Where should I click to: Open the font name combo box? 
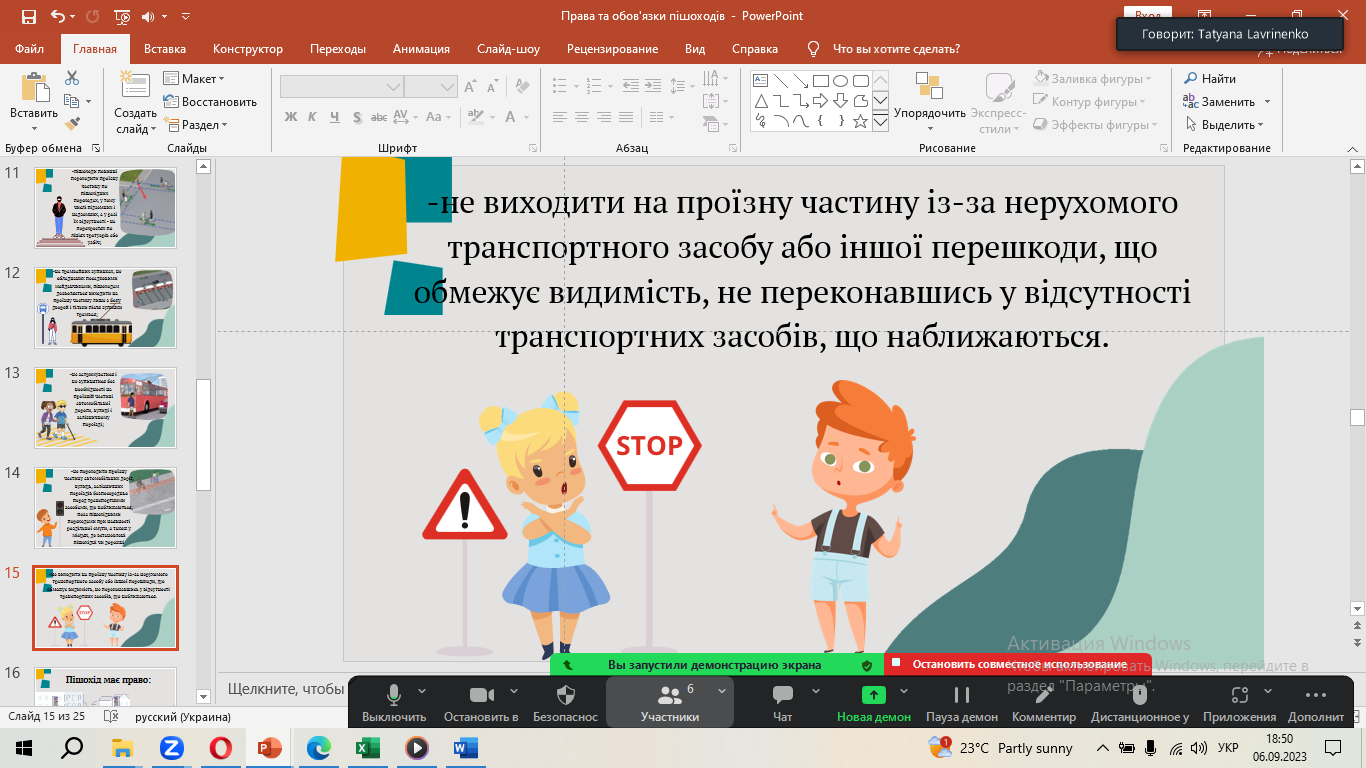340,87
